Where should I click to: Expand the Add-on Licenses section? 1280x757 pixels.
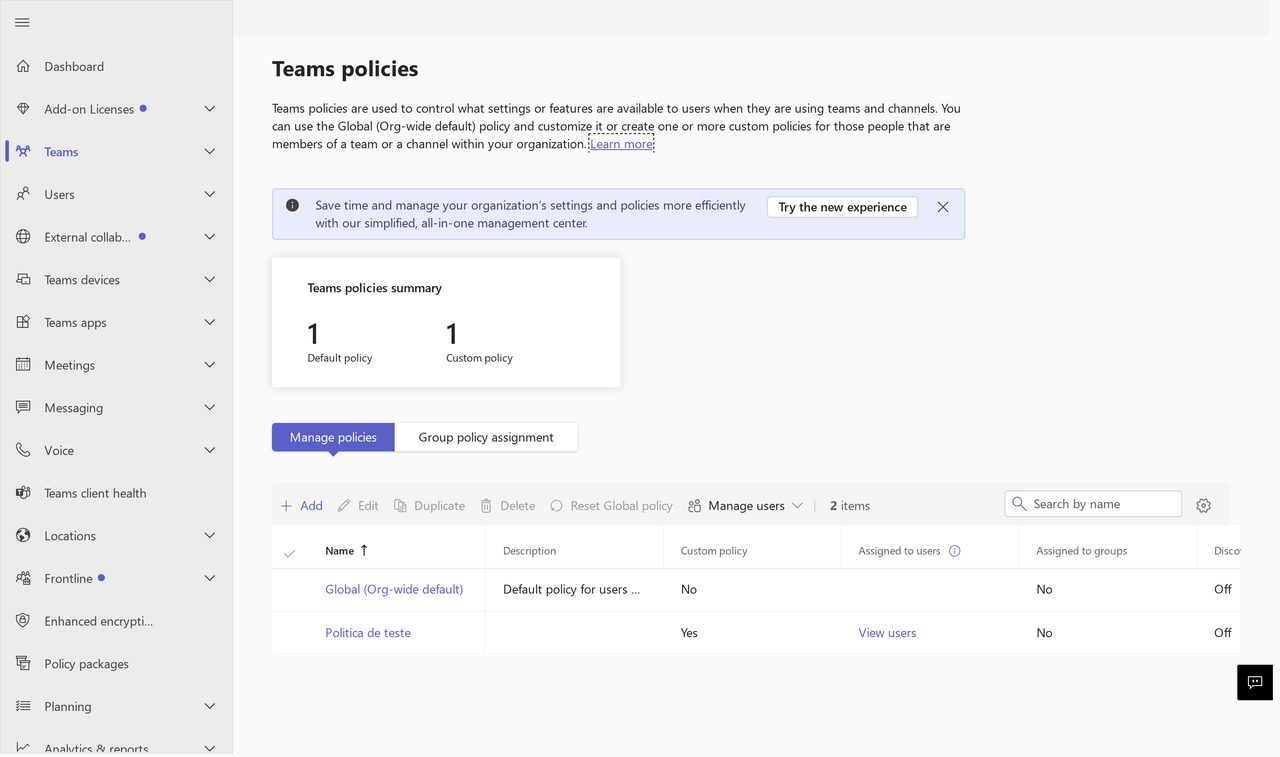coord(210,109)
